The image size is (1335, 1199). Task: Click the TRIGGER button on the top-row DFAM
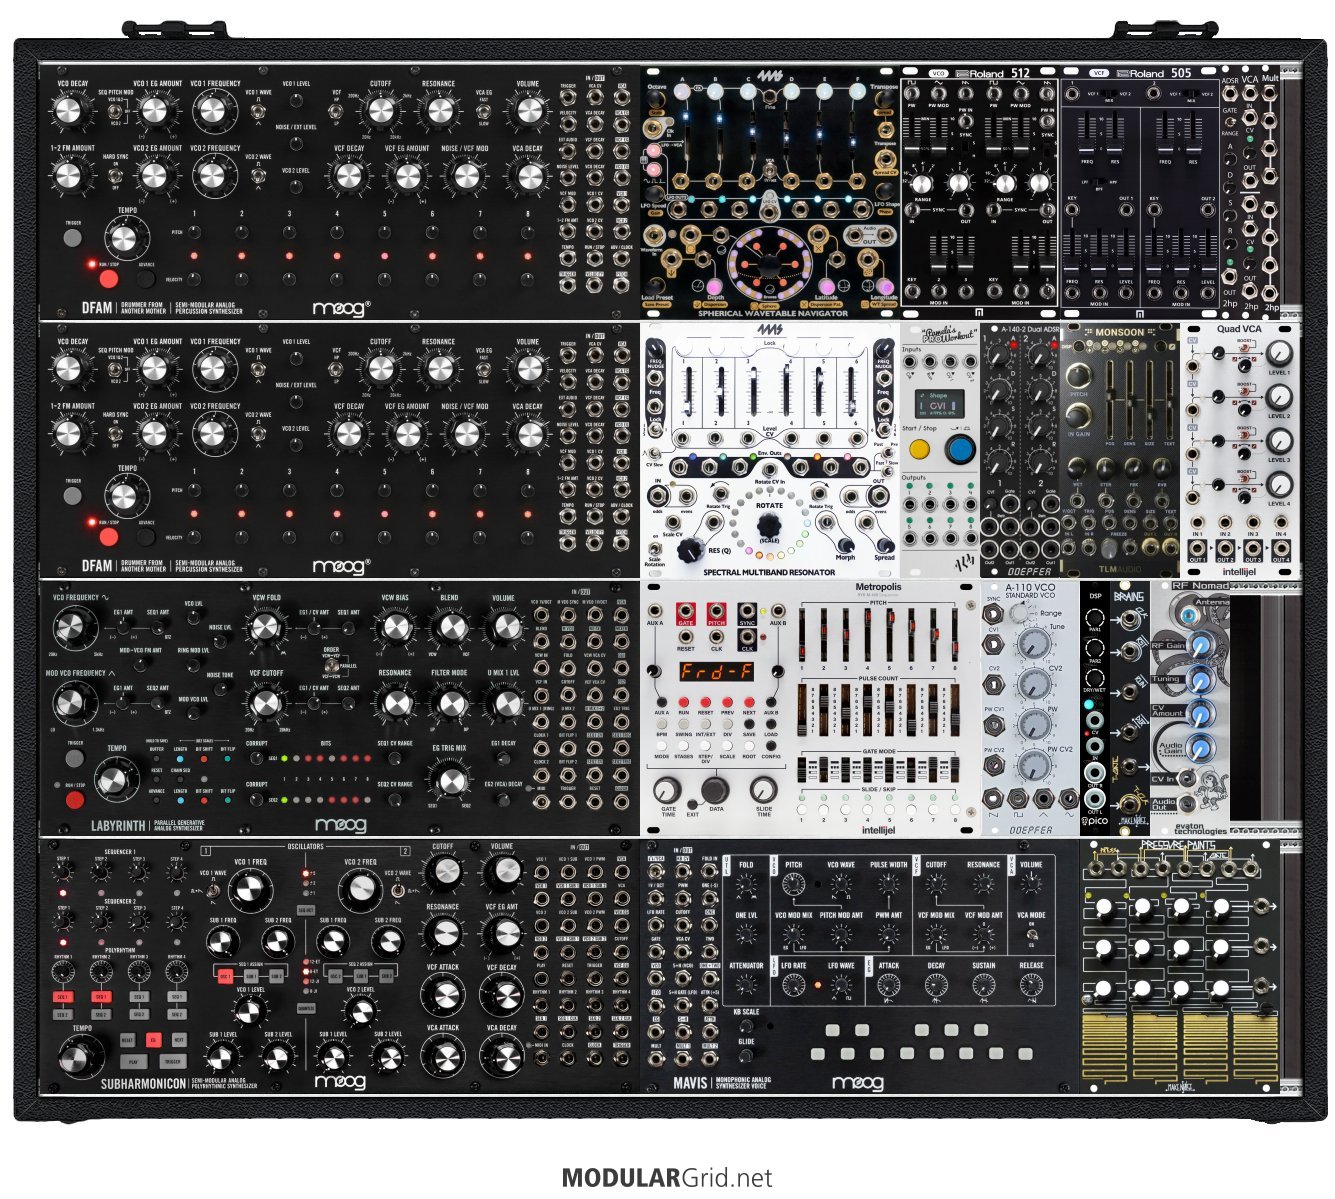click(72, 238)
